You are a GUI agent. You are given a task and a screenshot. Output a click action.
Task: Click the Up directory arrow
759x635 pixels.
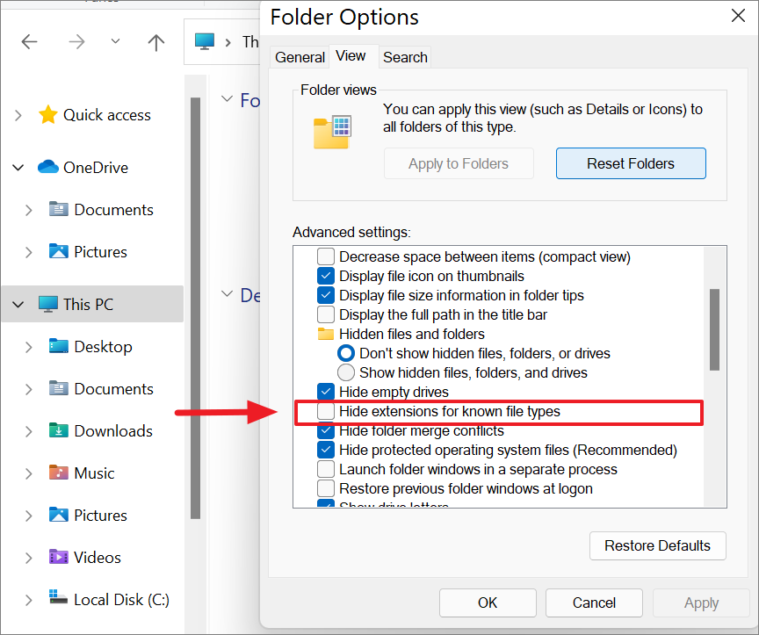point(156,43)
